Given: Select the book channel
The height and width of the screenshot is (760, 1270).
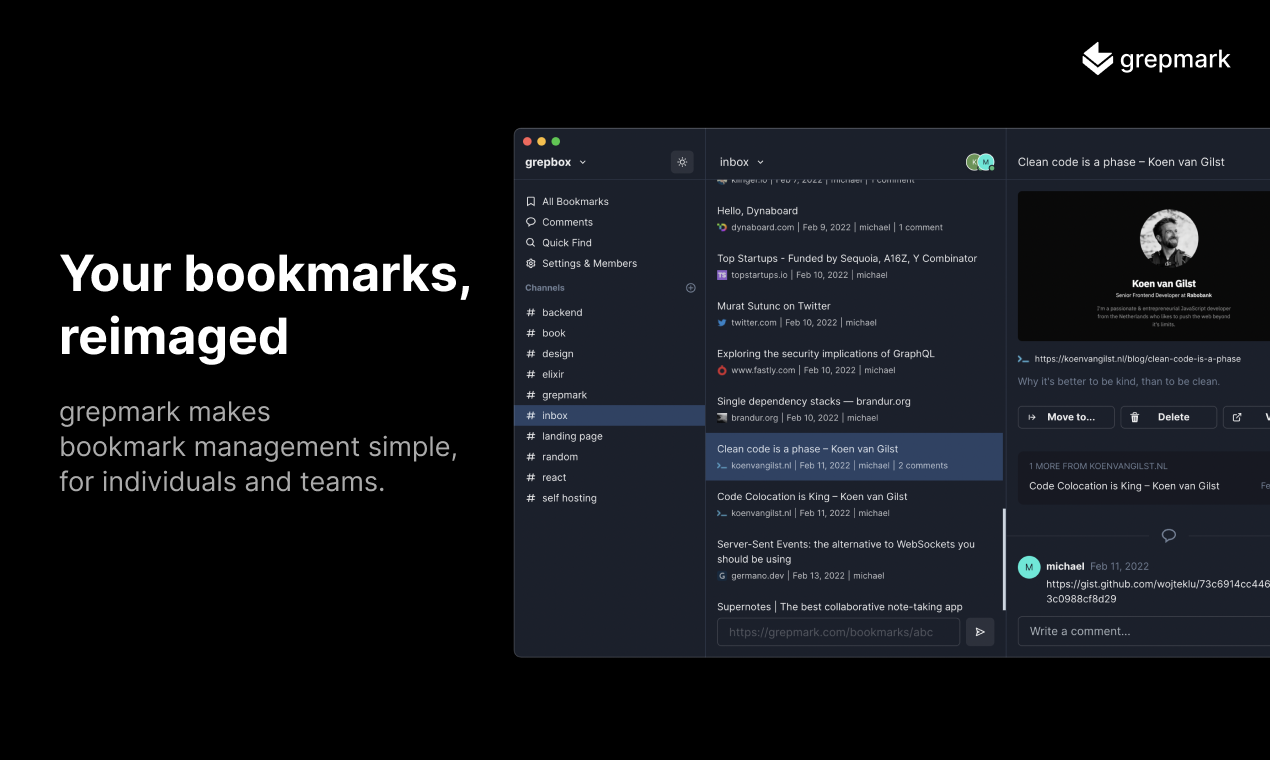Looking at the screenshot, I should pos(610,333).
